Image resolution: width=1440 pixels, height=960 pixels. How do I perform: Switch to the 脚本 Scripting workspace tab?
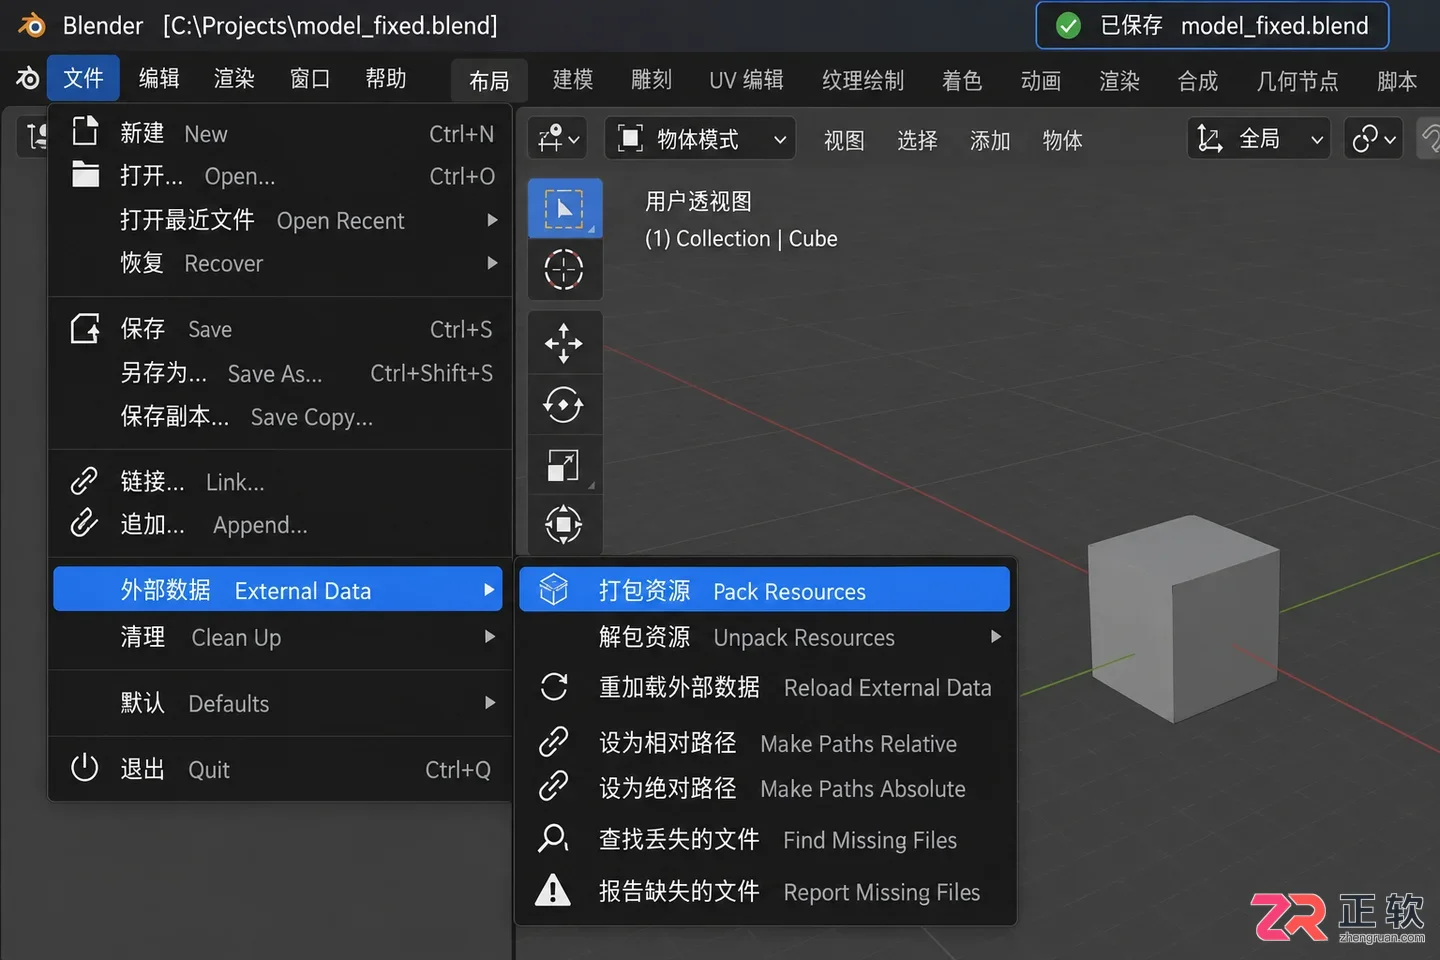click(x=1397, y=80)
